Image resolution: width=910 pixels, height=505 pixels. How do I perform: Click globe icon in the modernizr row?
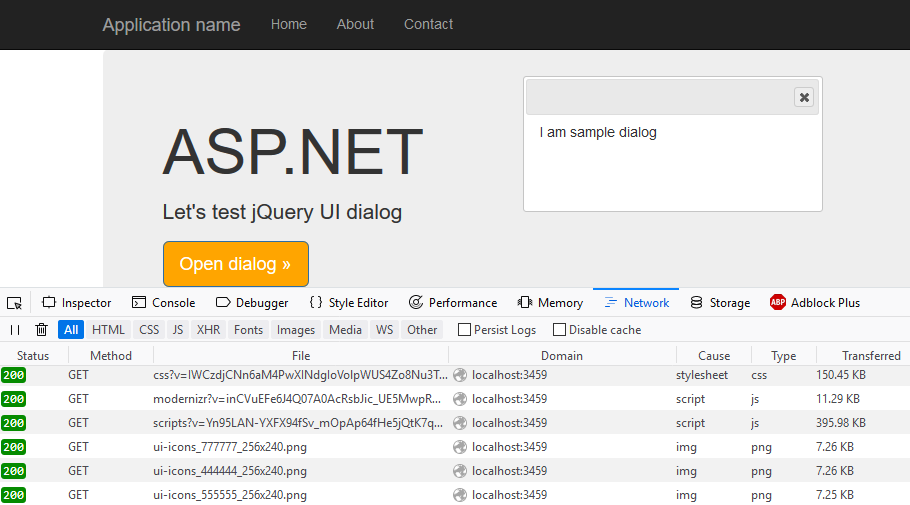pyautogui.click(x=460, y=399)
